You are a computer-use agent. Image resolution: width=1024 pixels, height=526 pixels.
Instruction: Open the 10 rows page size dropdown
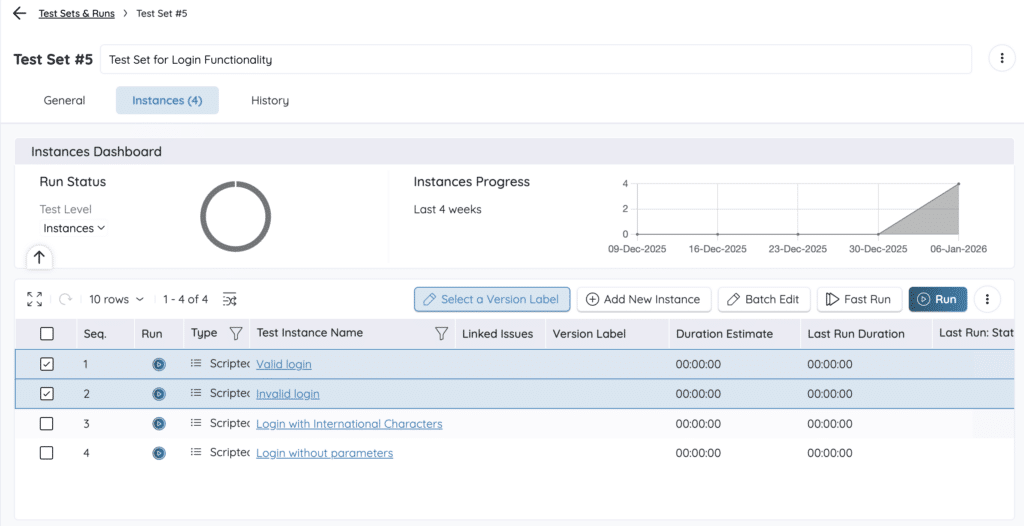tap(116, 299)
